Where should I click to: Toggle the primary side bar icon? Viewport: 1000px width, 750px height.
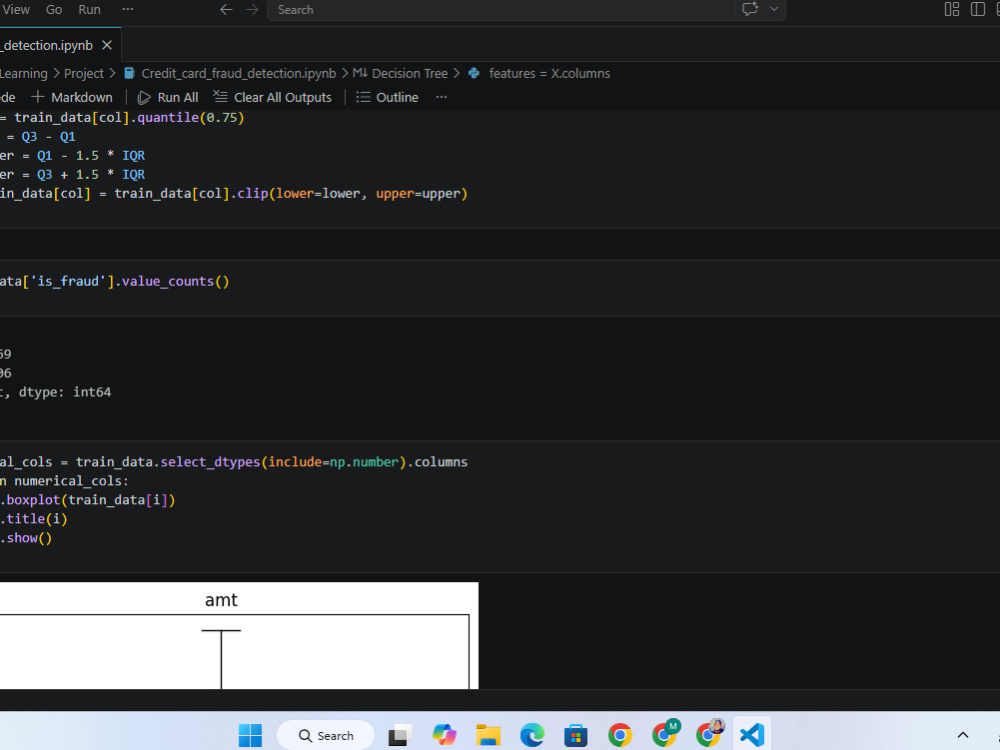pos(977,9)
